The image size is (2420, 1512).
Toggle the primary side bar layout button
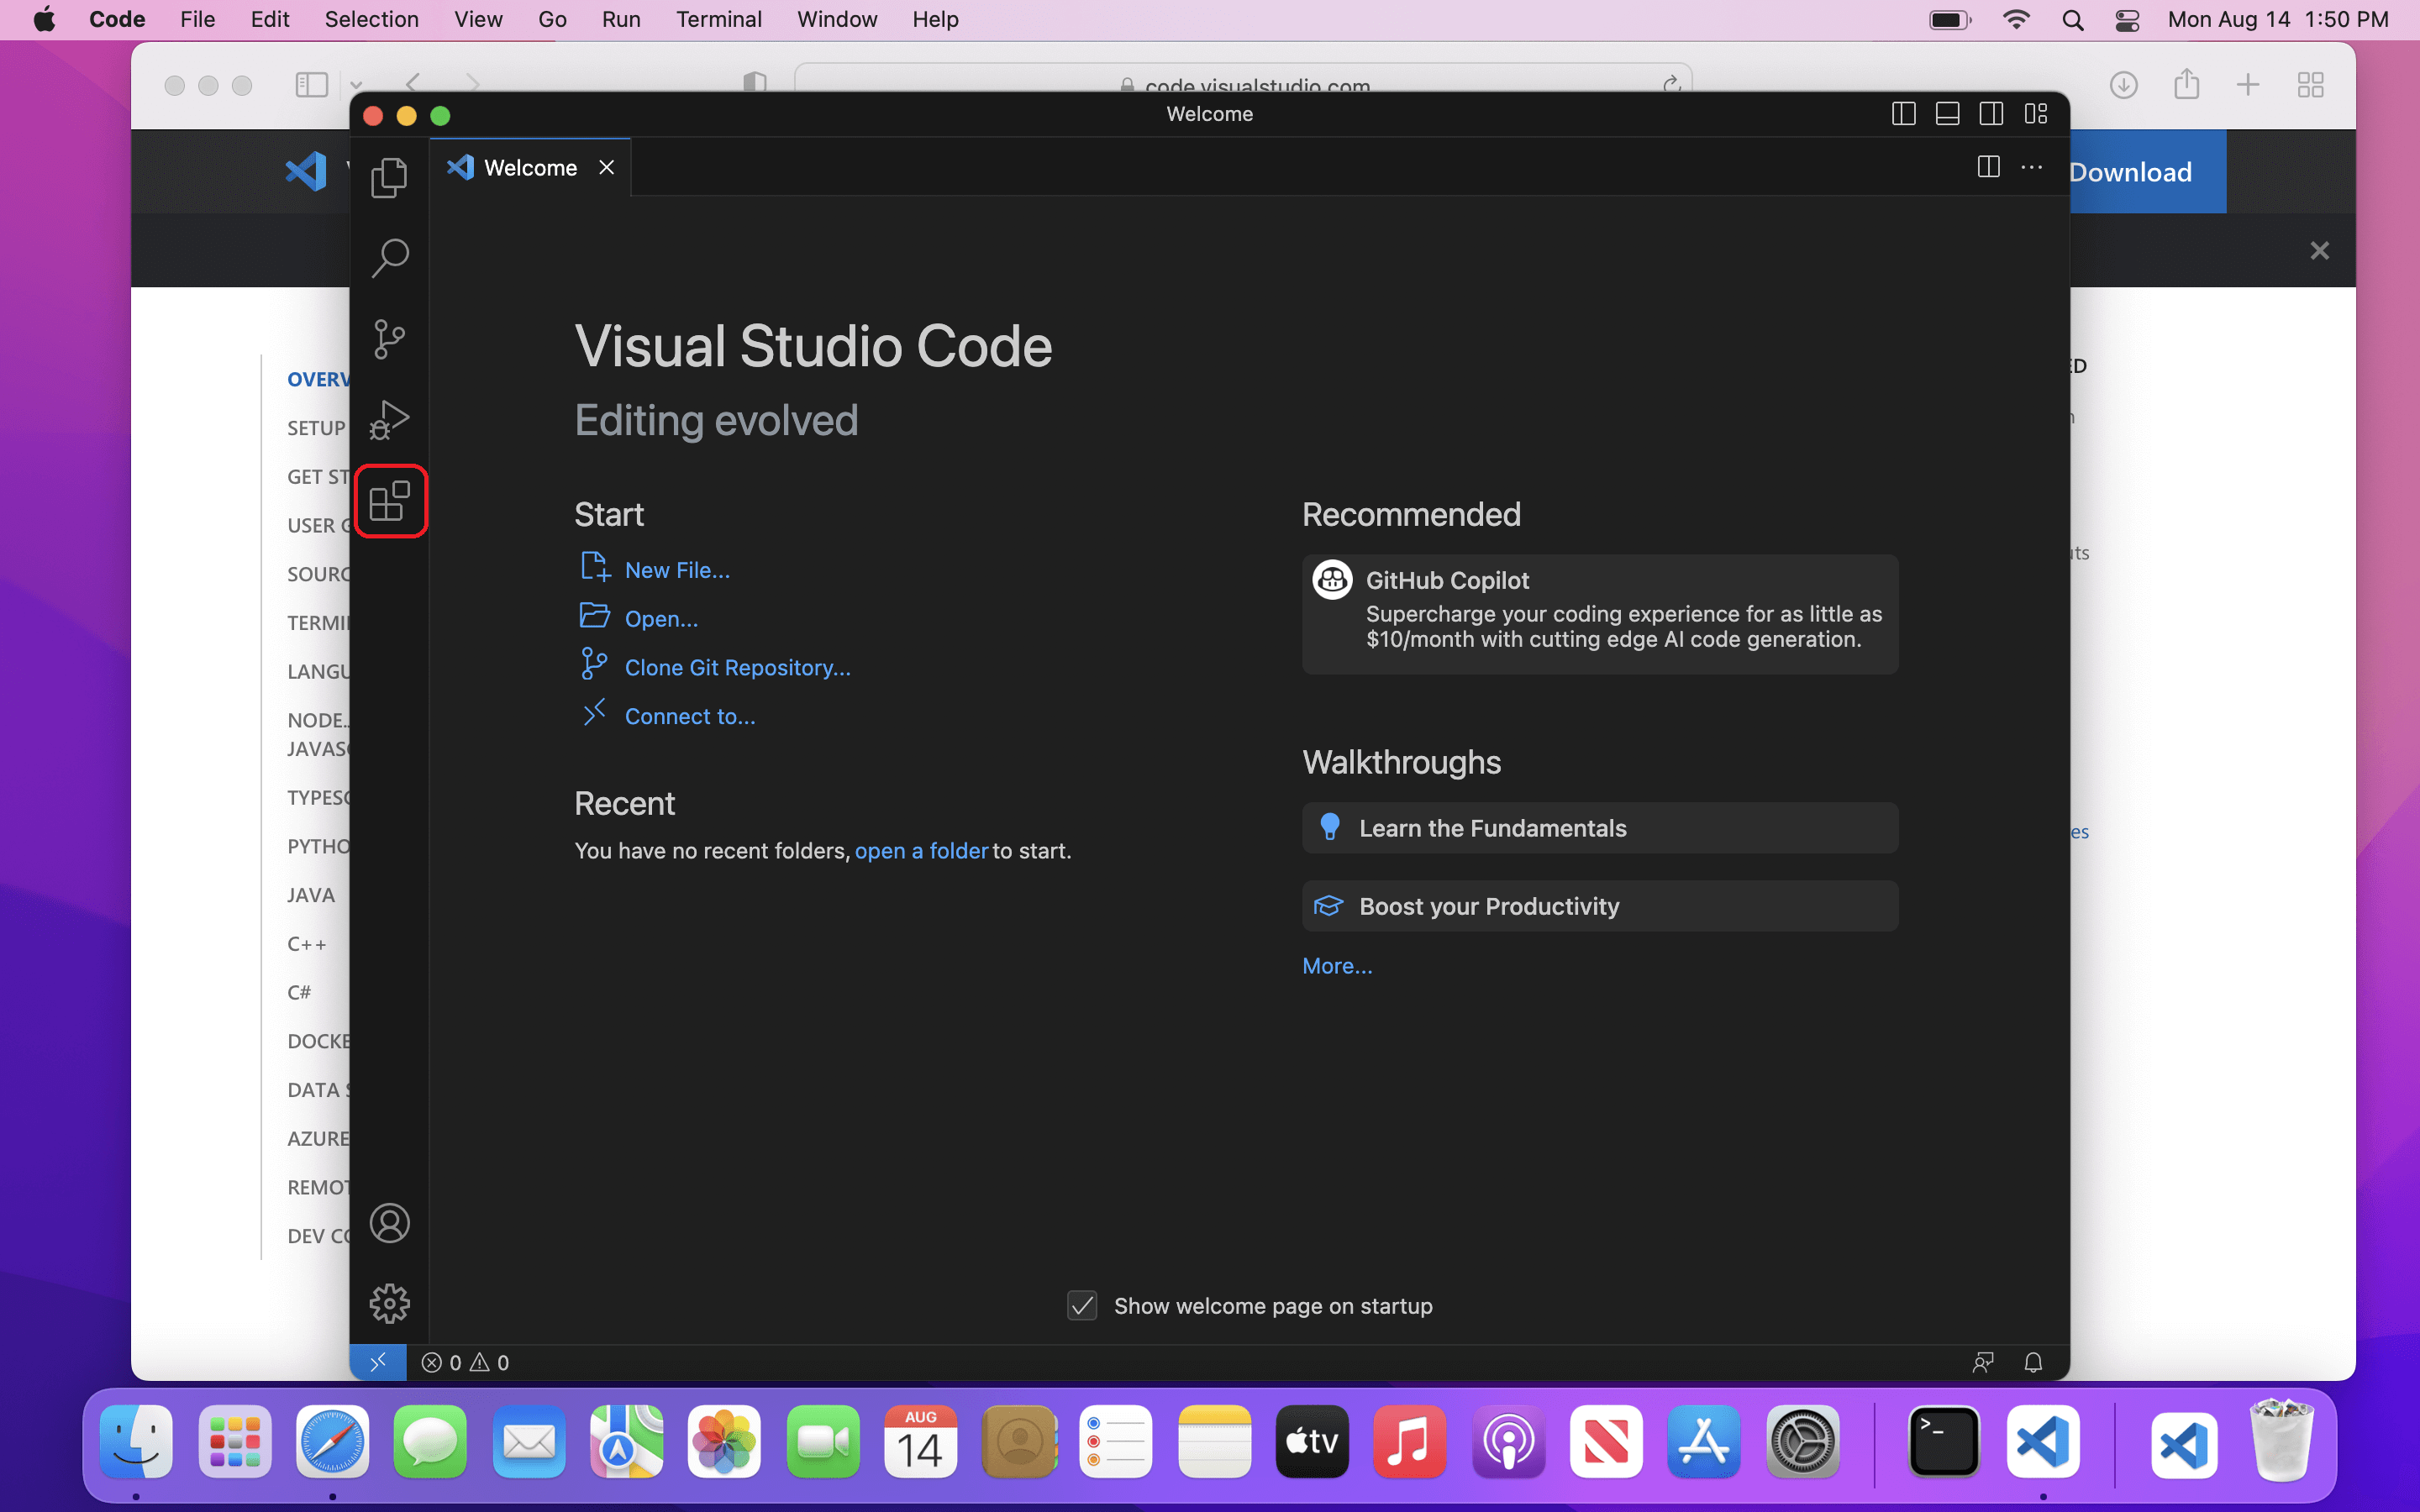[1903, 114]
